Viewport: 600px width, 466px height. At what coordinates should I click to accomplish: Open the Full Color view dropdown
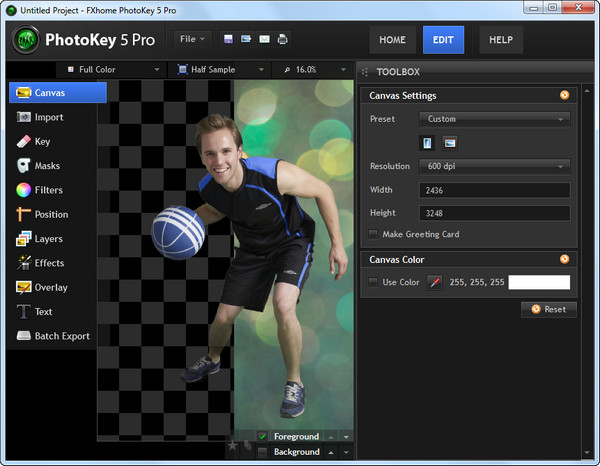(112, 70)
